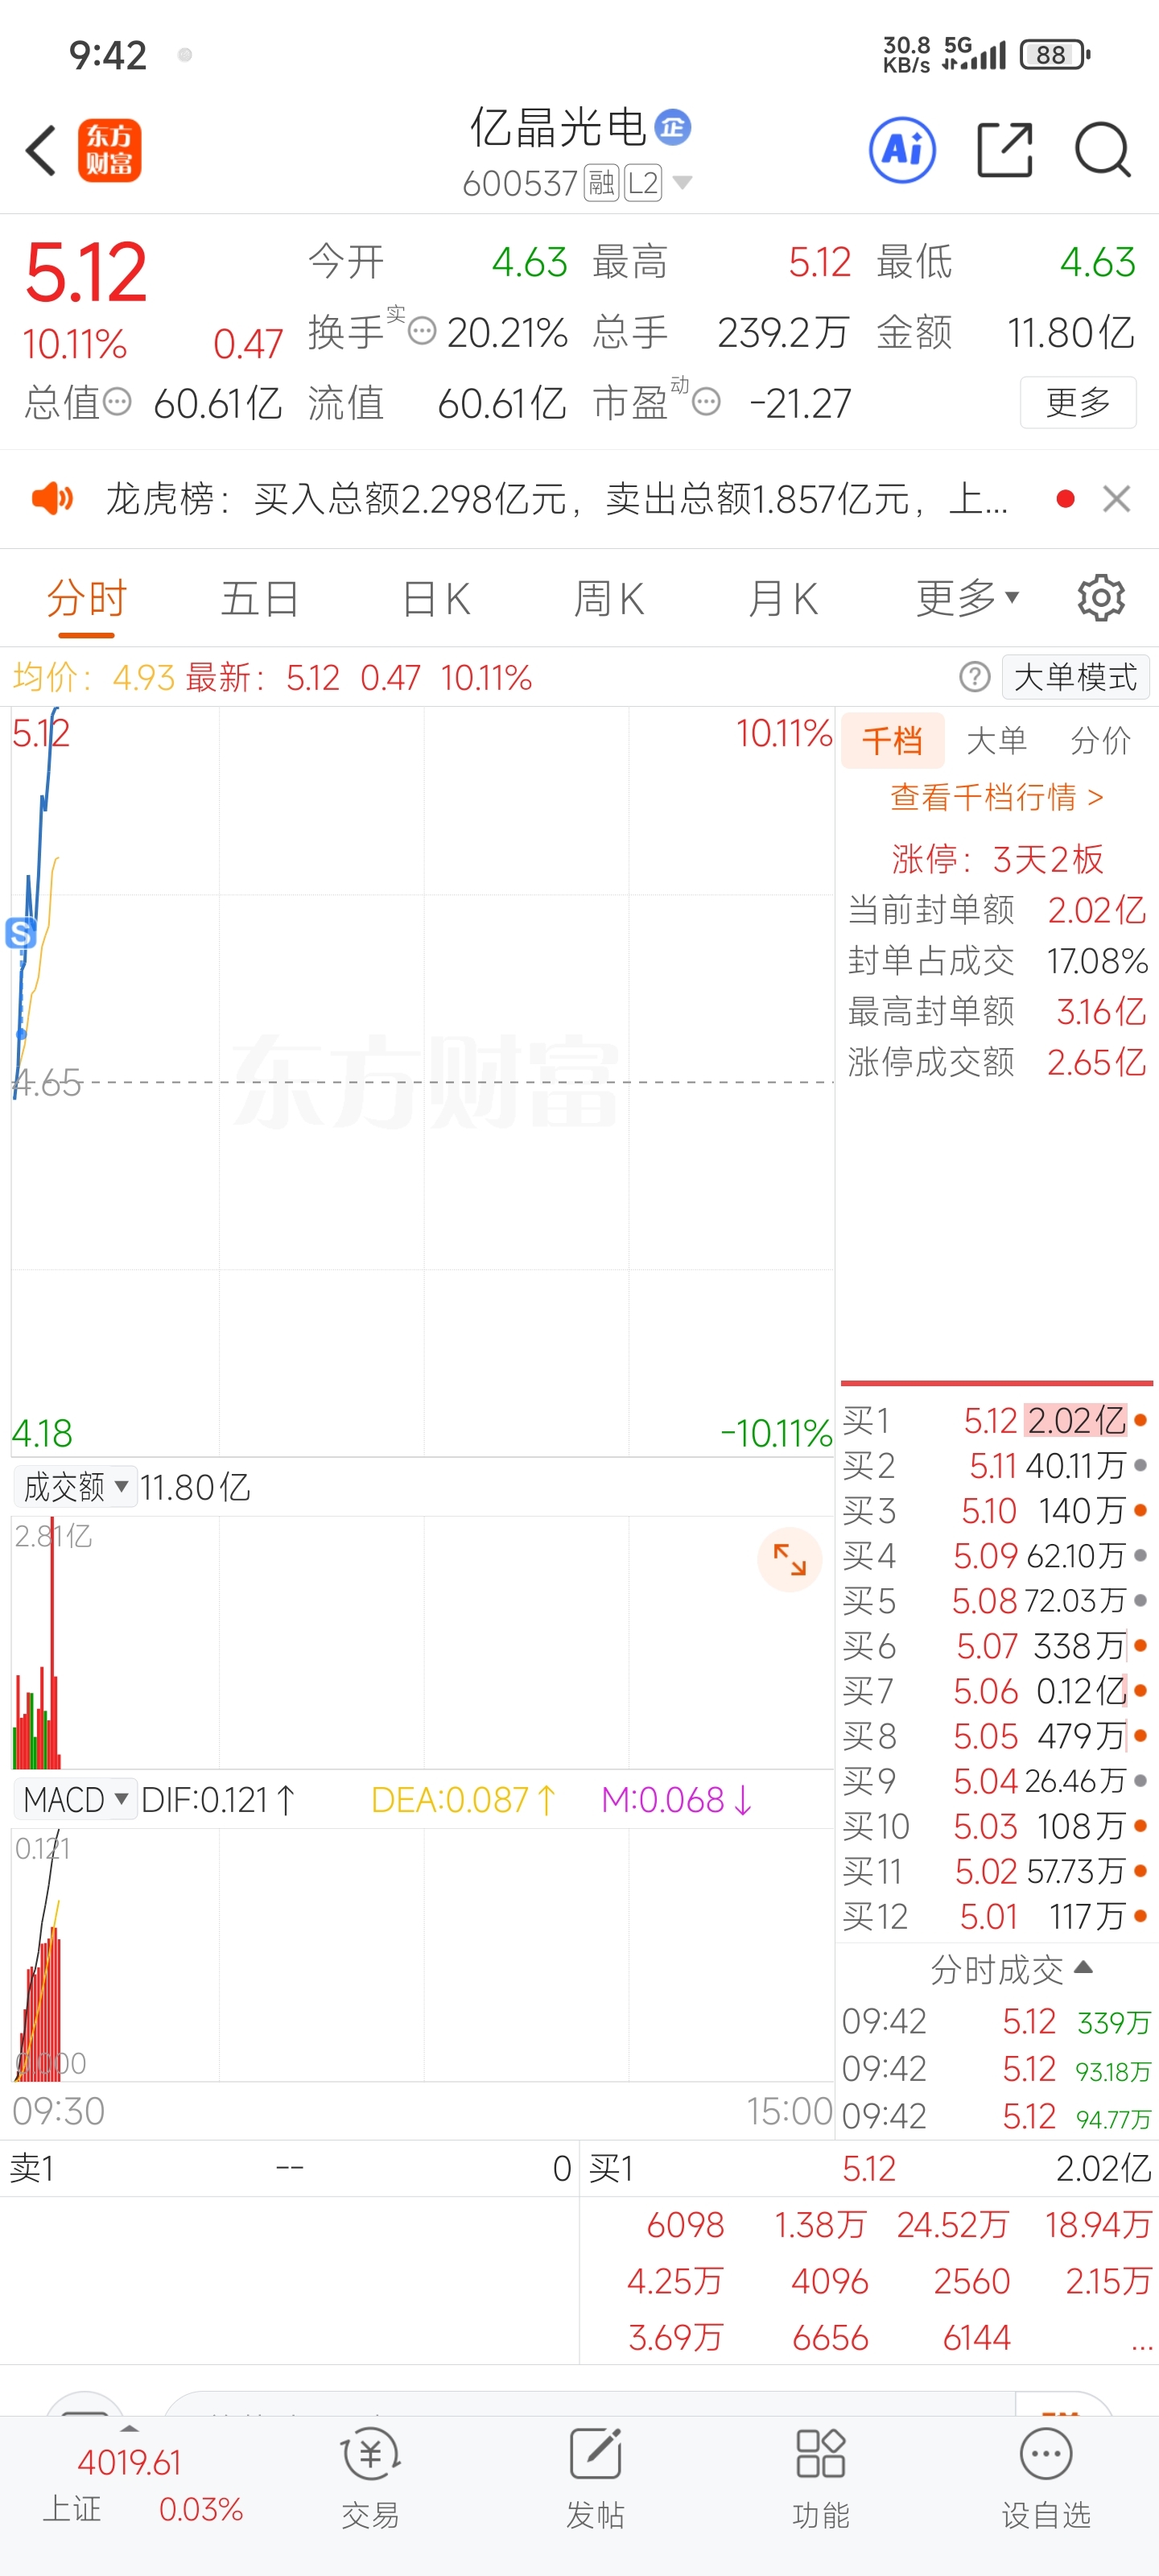This screenshot has width=1159, height=2576.
Task: Tap the L2 level badge
Action: pos(643,183)
